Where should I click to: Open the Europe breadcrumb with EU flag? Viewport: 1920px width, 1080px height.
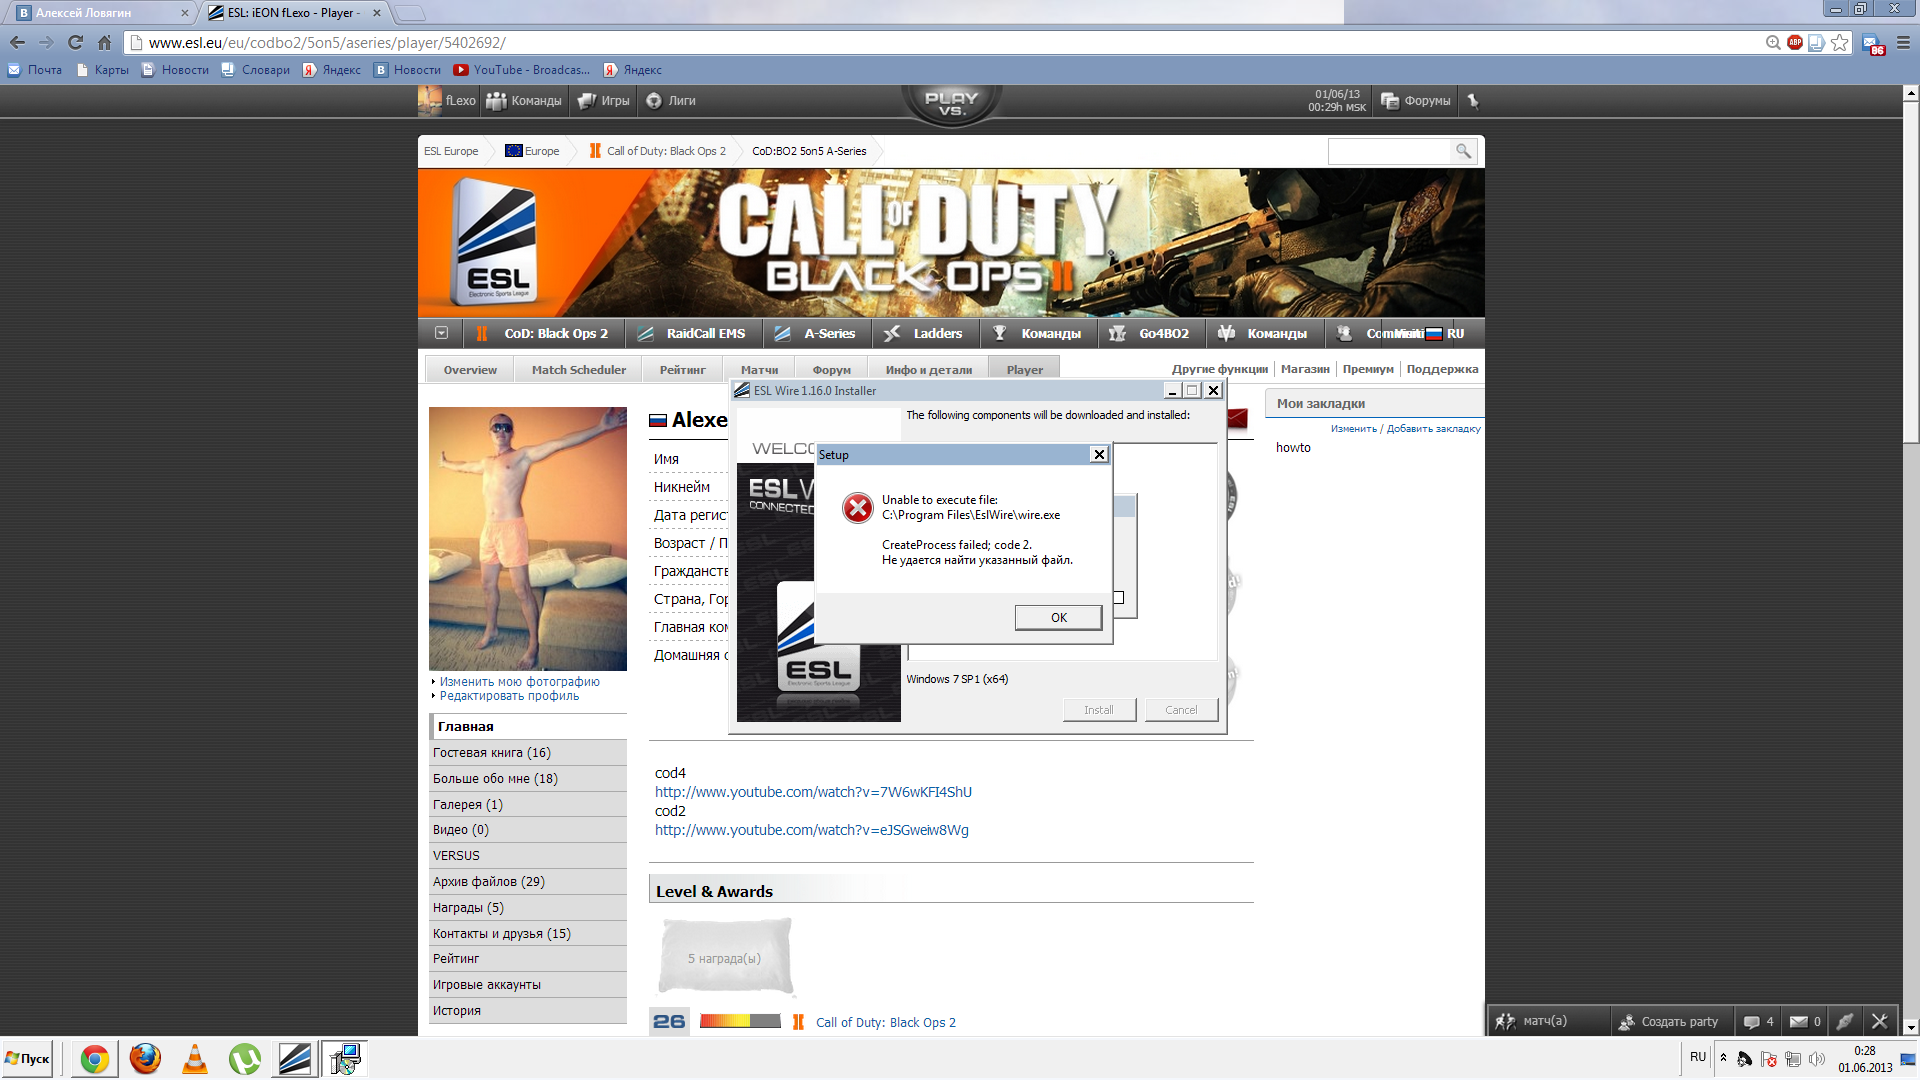pyautogui.click(x=532, y=151)
